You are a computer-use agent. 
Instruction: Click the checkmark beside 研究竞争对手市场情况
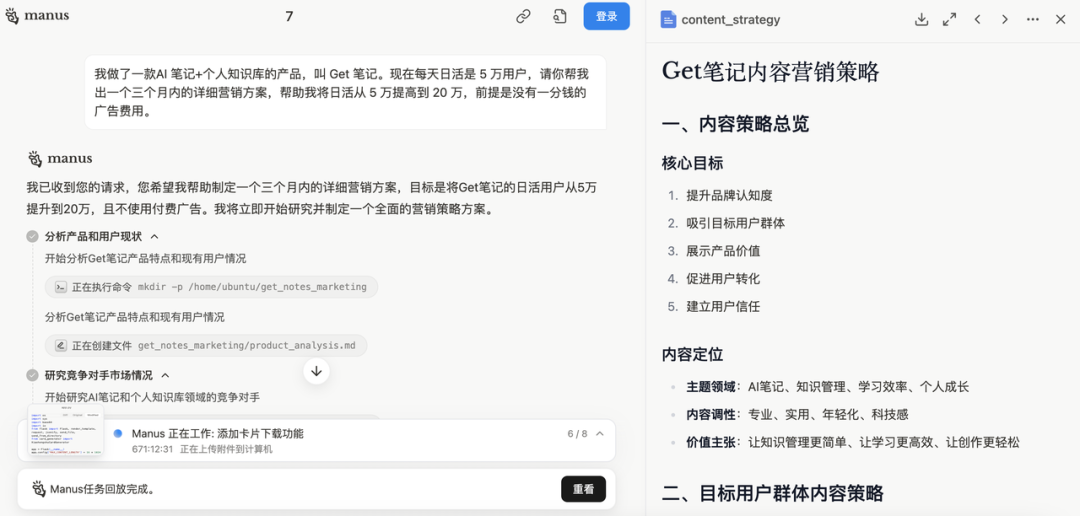point(33,376)
